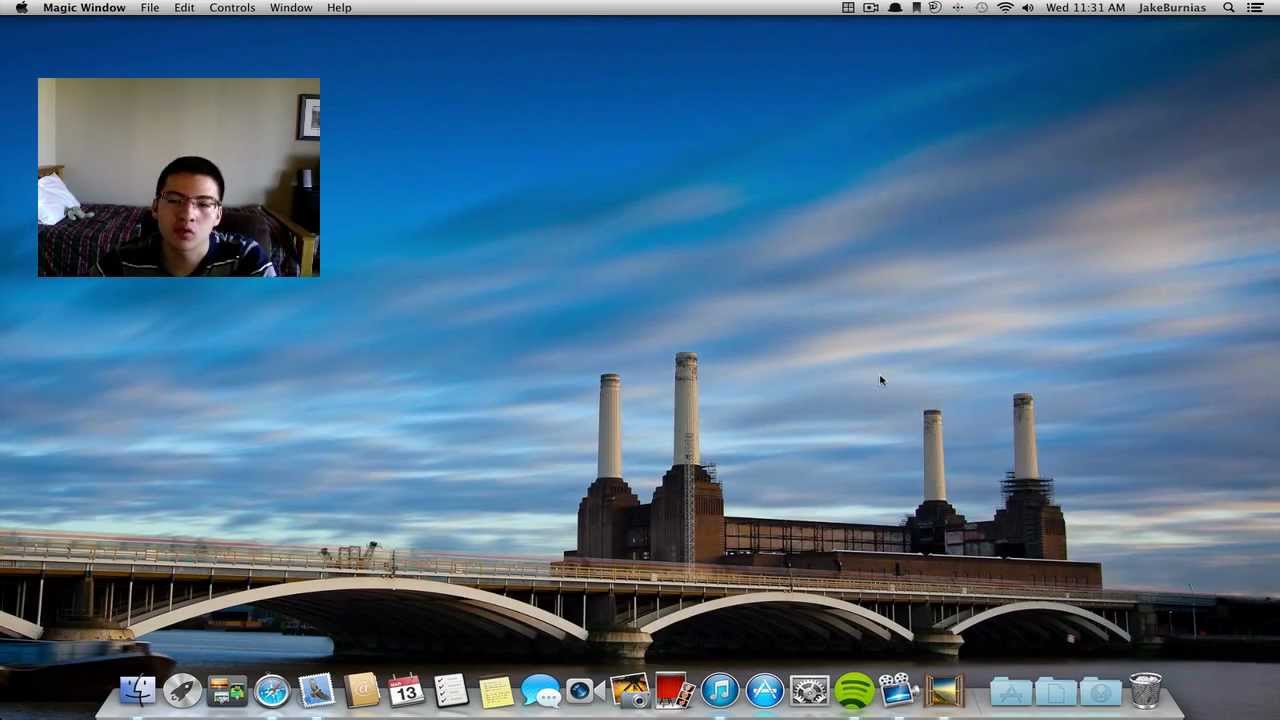1280x720 pixels.
Task: Open the Apple menu
Action: pos(21,8)
